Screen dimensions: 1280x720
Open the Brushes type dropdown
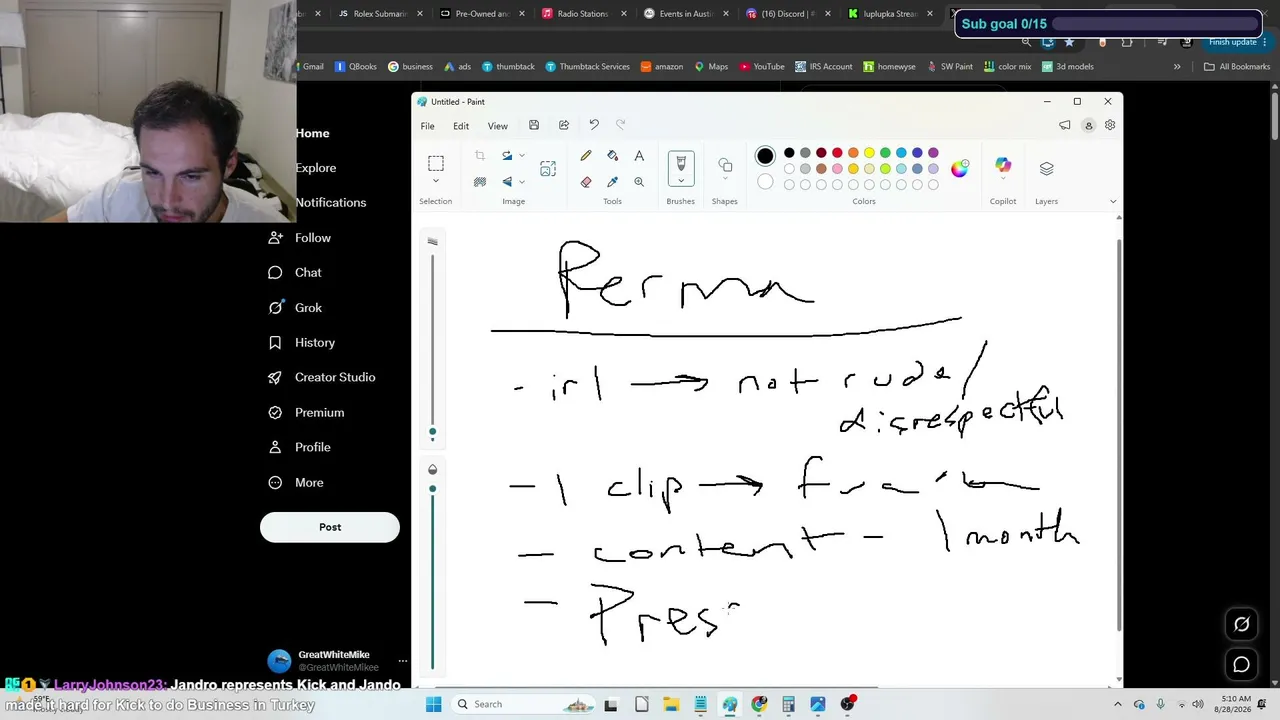(681, 181)
